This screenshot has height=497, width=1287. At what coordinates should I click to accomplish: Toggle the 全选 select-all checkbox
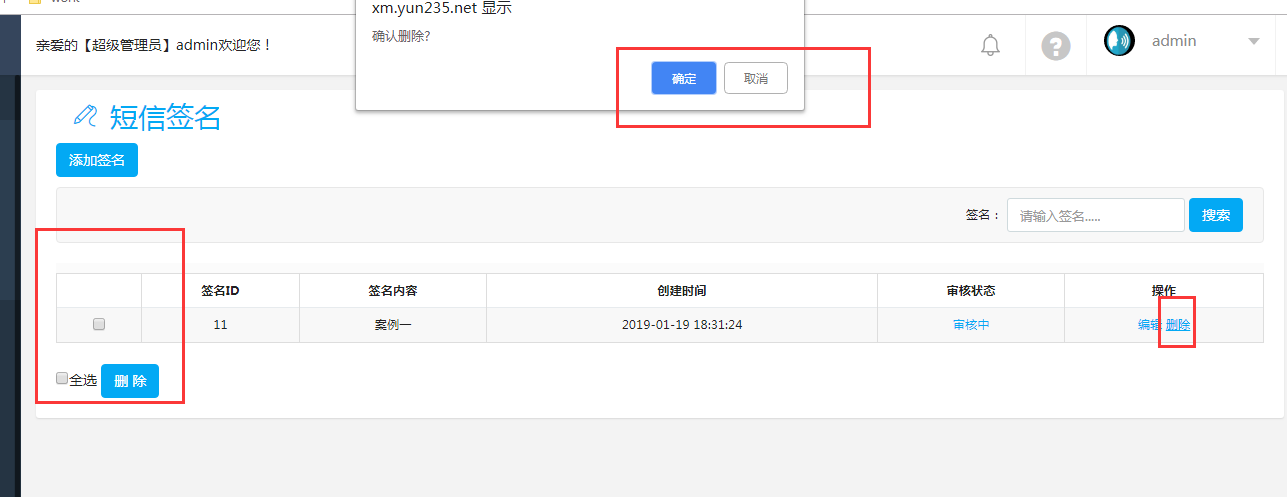click(x=62, y=379)
